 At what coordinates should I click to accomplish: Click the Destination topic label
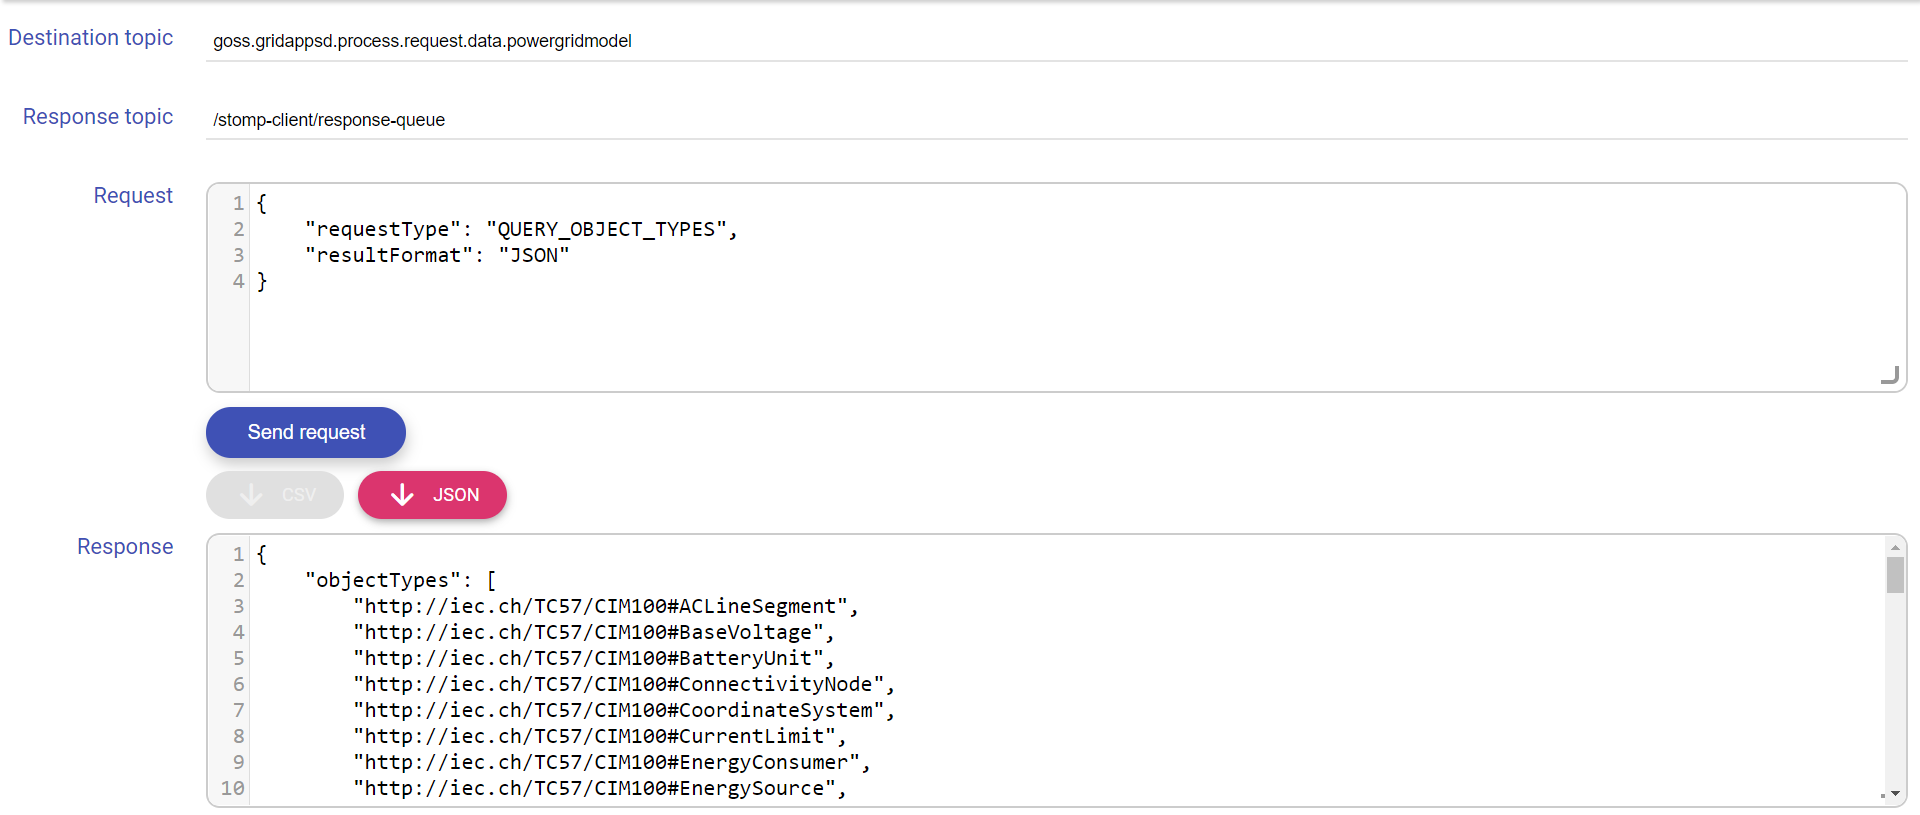91,38
